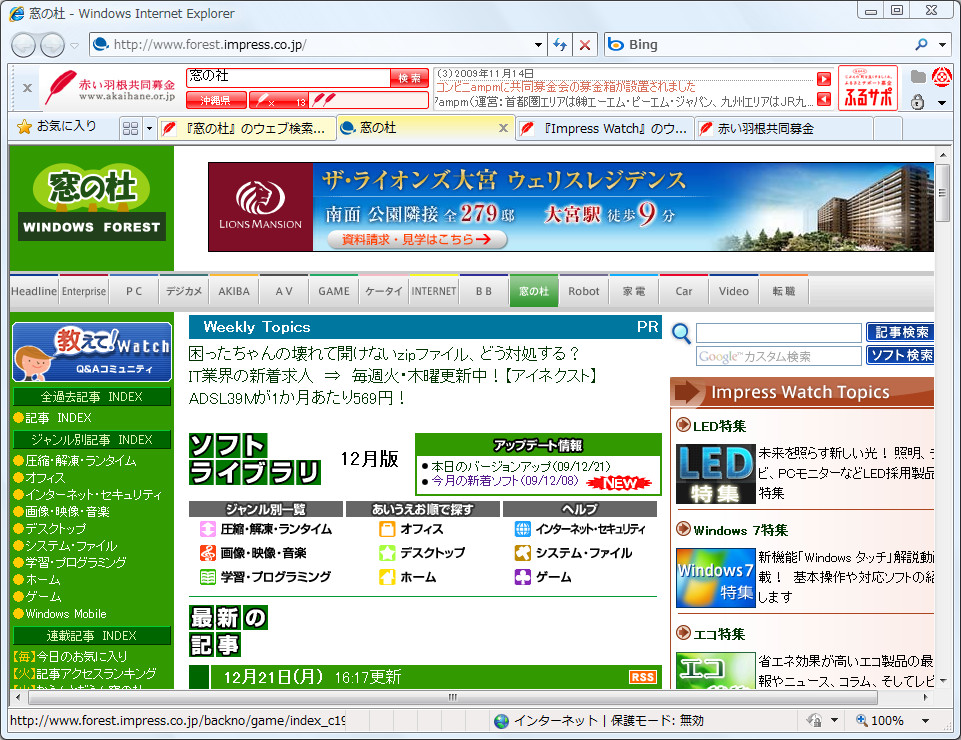Screen dimensions: 961x740
Task: Select the デジカメ navigation tab
Action: coord(184,291)
